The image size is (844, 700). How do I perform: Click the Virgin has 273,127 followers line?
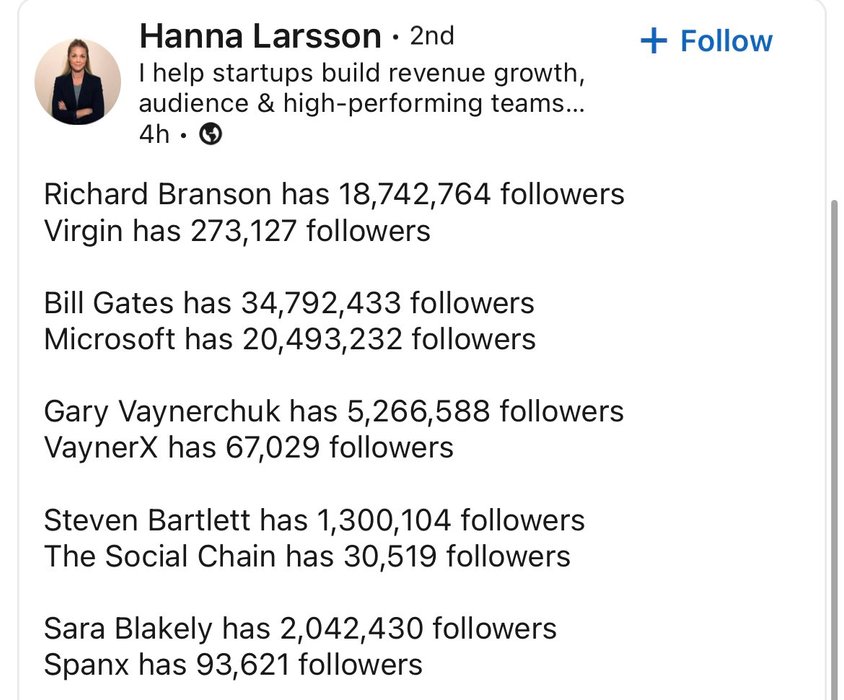point(237,231)
